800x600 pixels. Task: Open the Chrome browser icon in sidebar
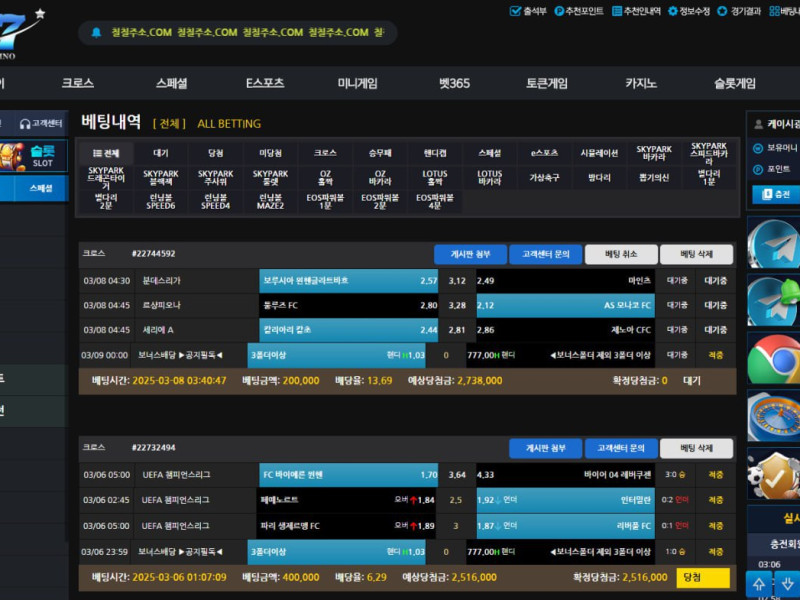pyautogui.click(x=773, y=359)
